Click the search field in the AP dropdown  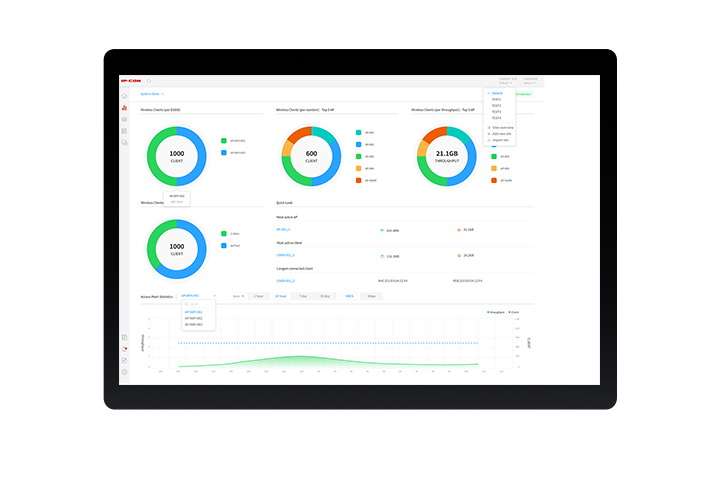click(199, 304)
